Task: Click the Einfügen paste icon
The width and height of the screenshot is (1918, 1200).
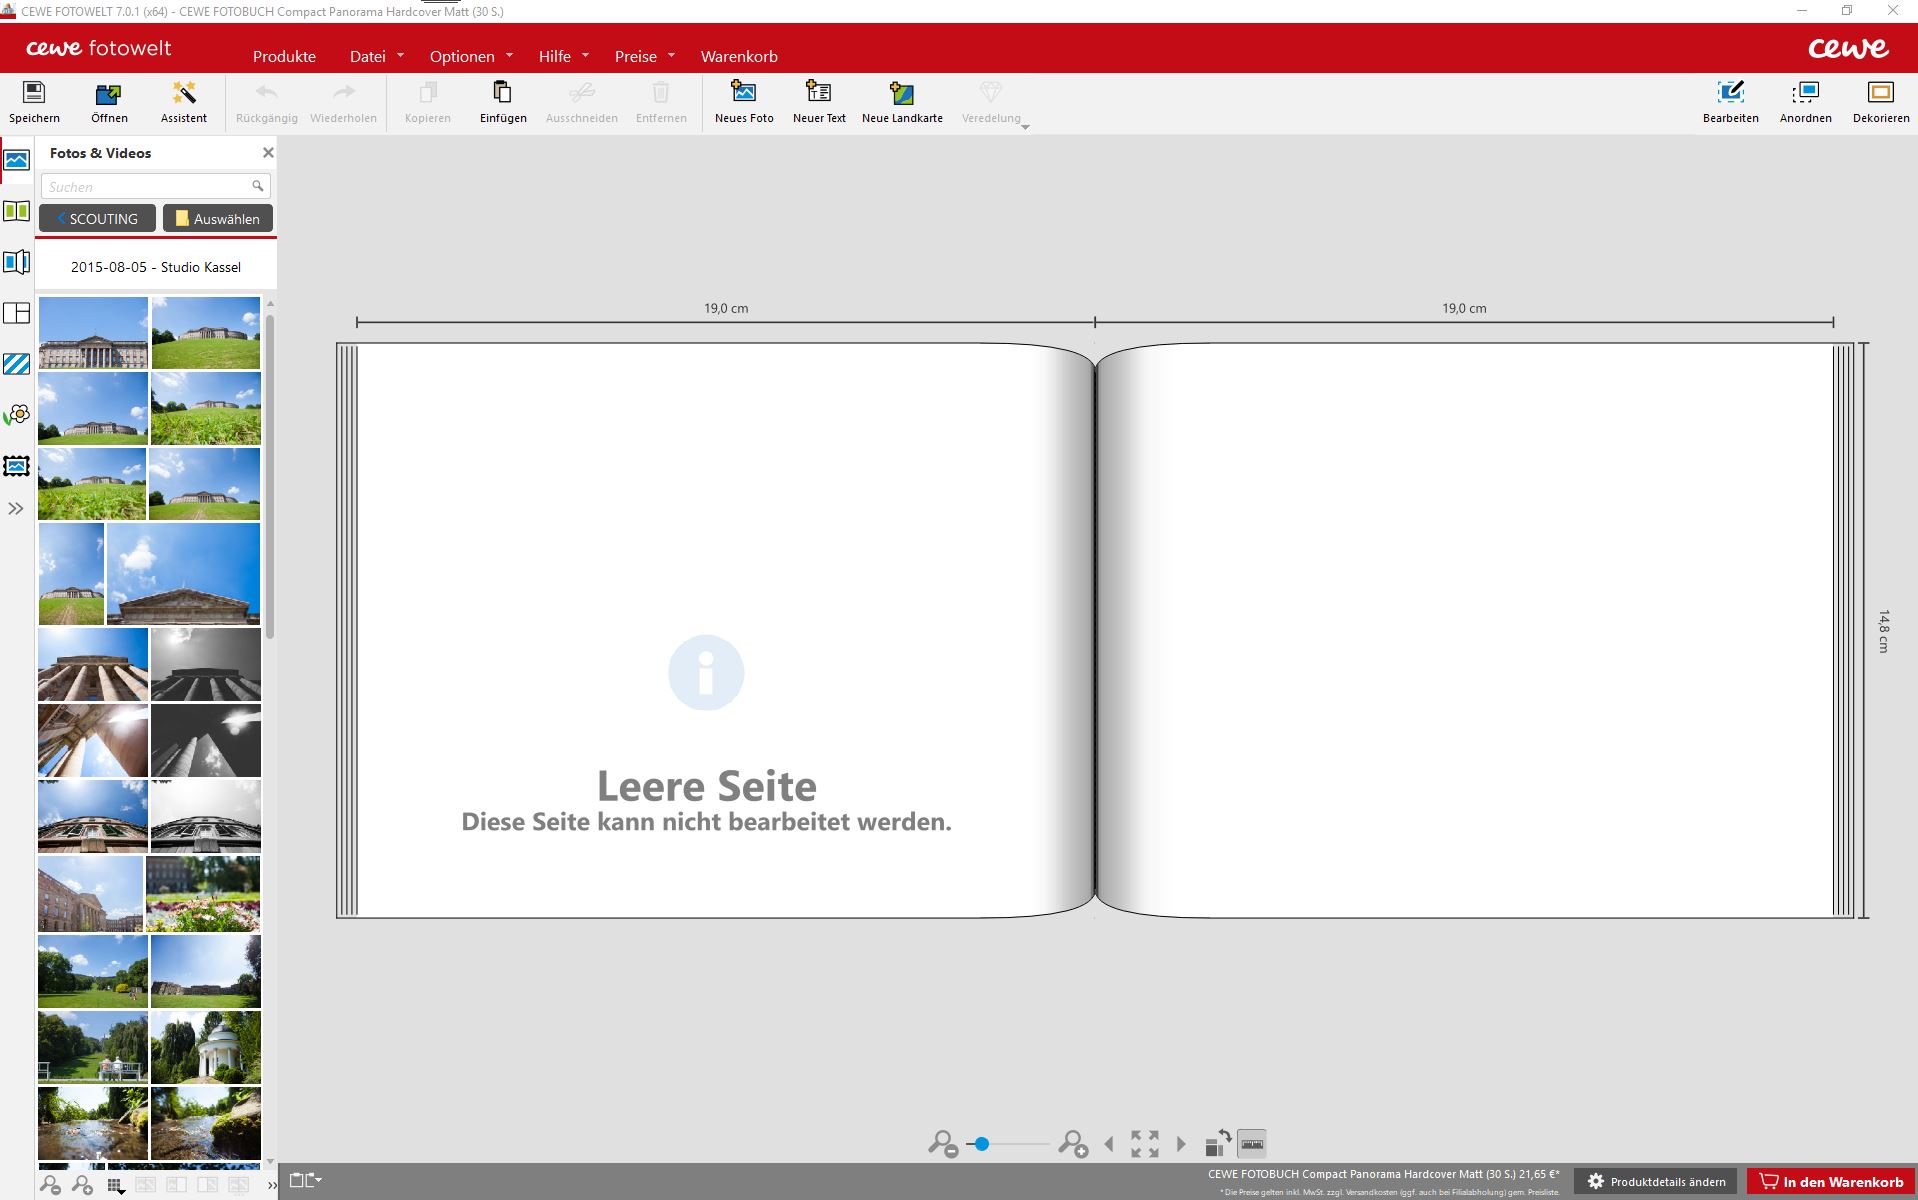Action: 502,94
